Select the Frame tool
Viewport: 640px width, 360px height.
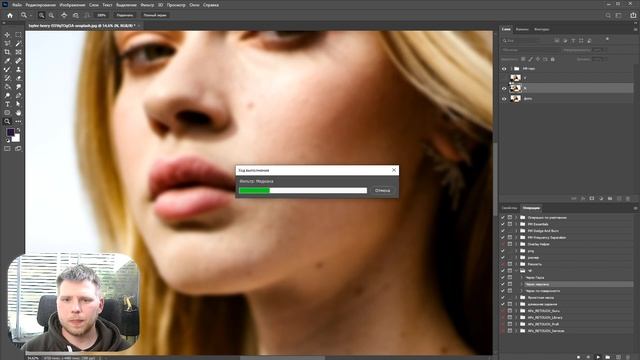click(x=18, y=52)
